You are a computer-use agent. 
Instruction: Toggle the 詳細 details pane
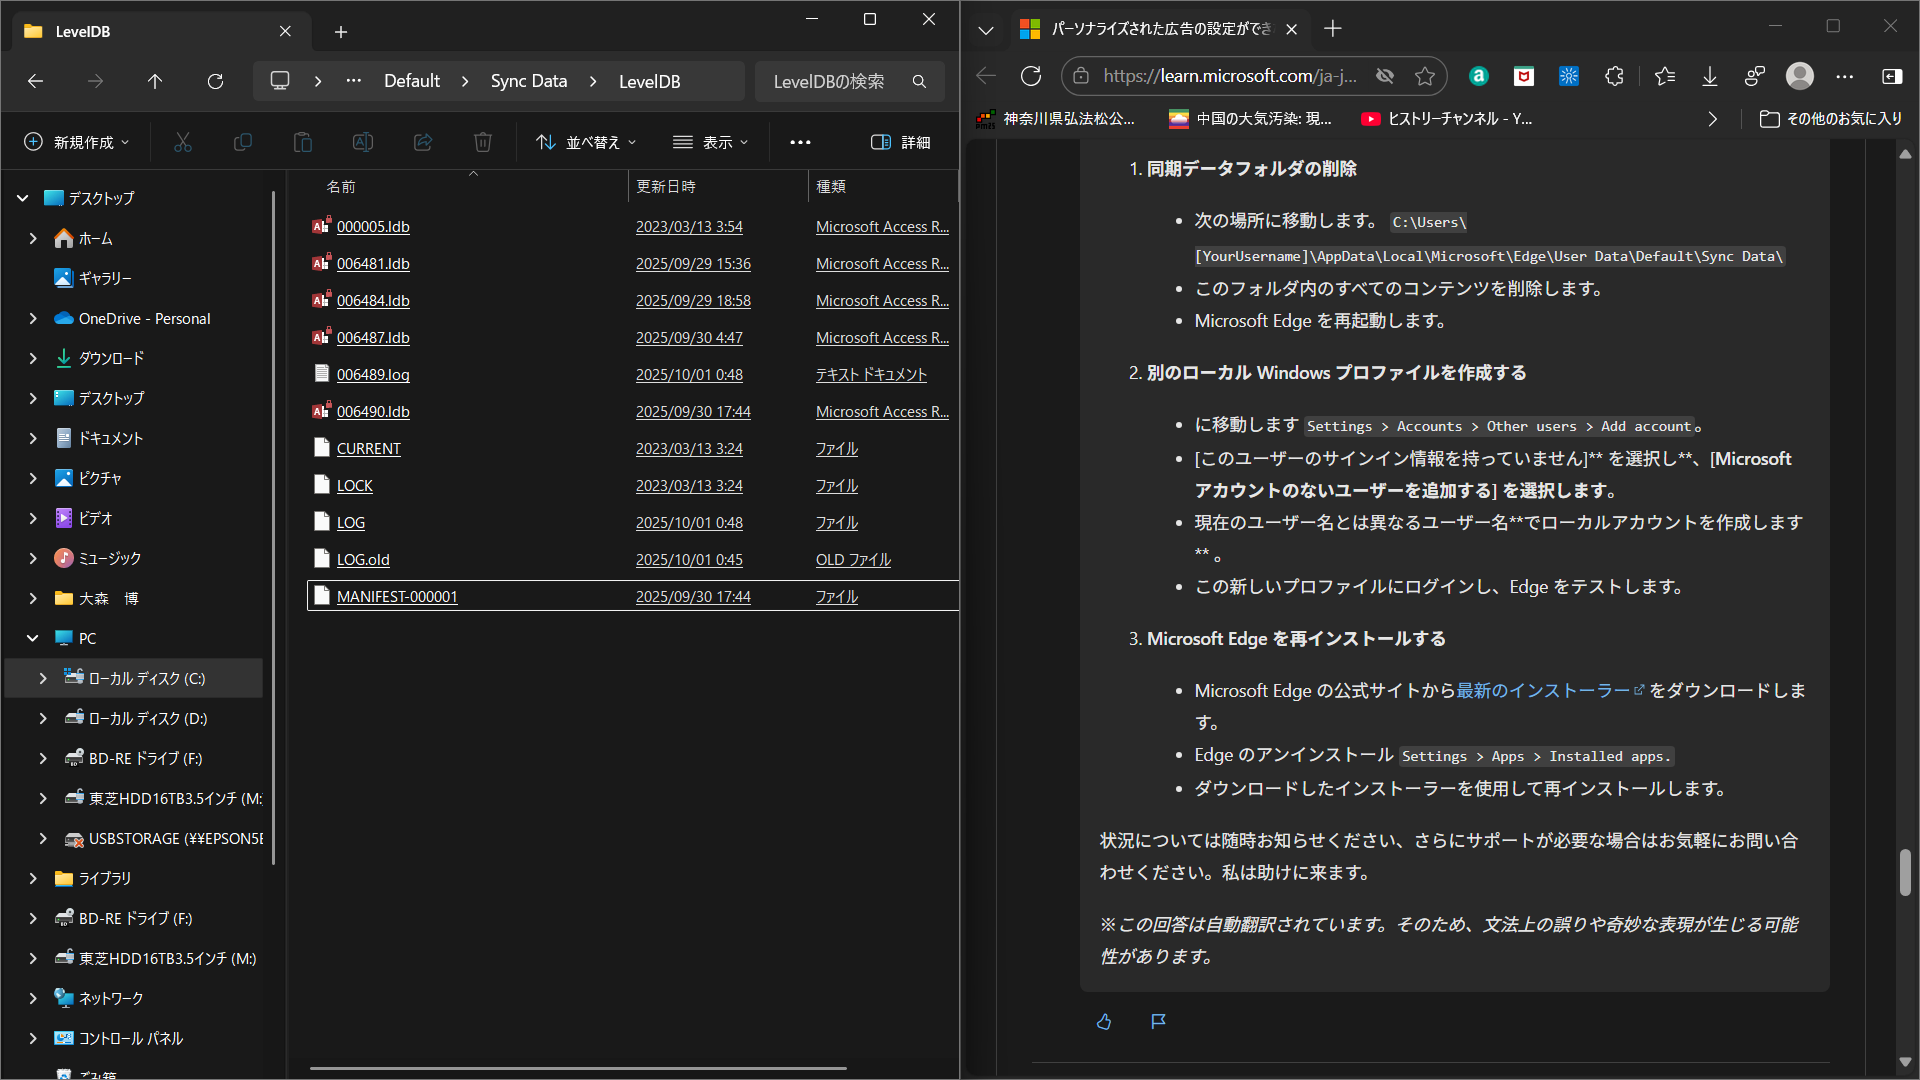(901, 142)
